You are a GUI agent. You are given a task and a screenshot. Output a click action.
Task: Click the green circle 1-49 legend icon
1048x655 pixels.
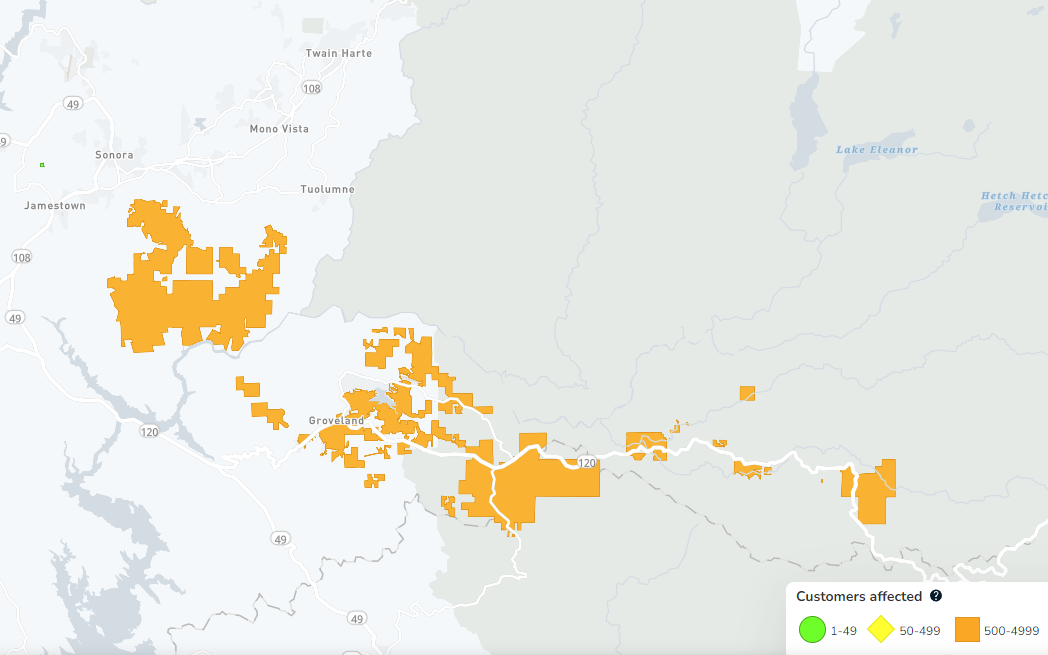click(812, 630)
